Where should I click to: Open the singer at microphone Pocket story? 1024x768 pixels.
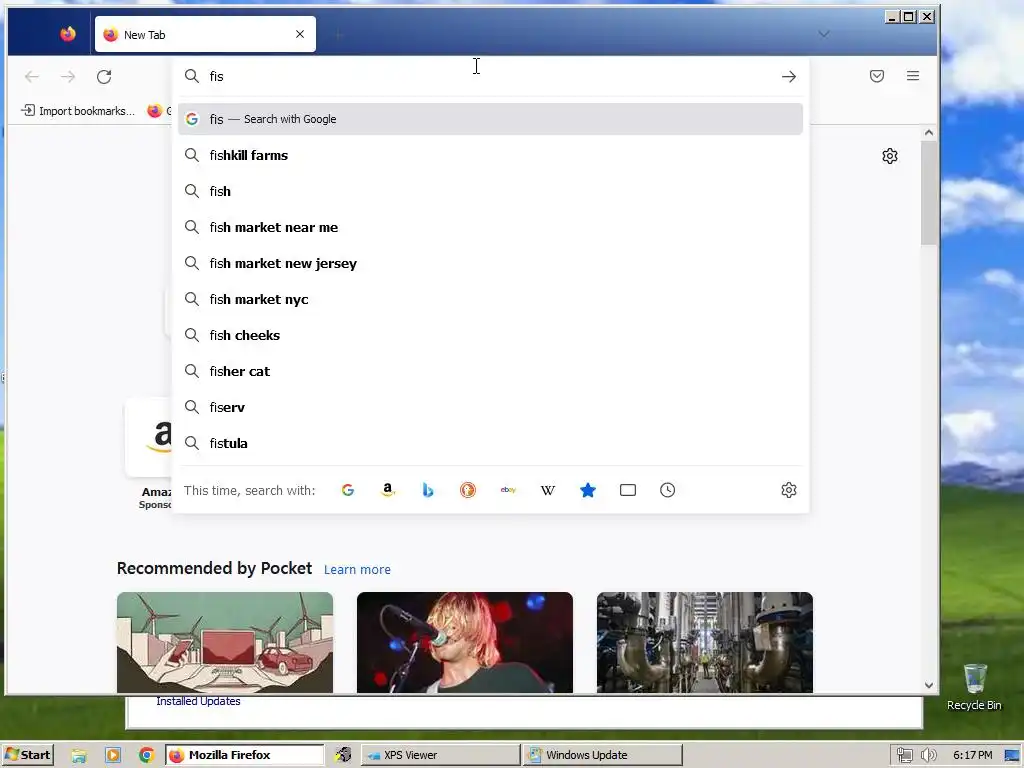coord(464,642)
